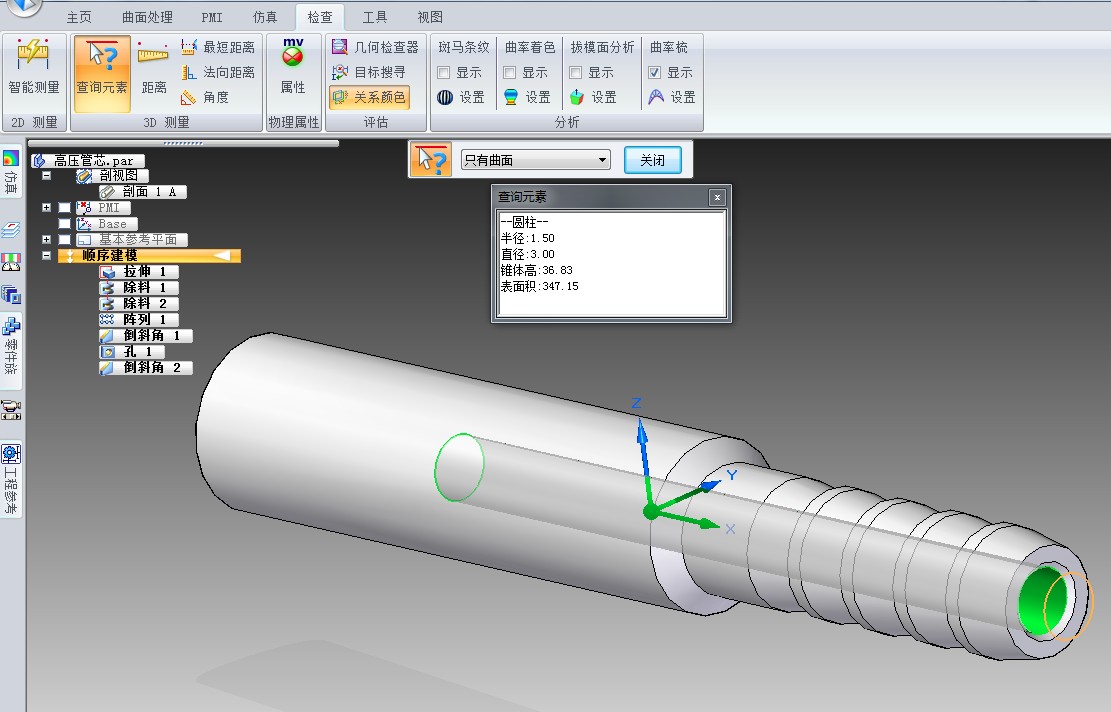
Task: Open the 只有曲面 filter dropdown
Action: [x=535, y=160]
